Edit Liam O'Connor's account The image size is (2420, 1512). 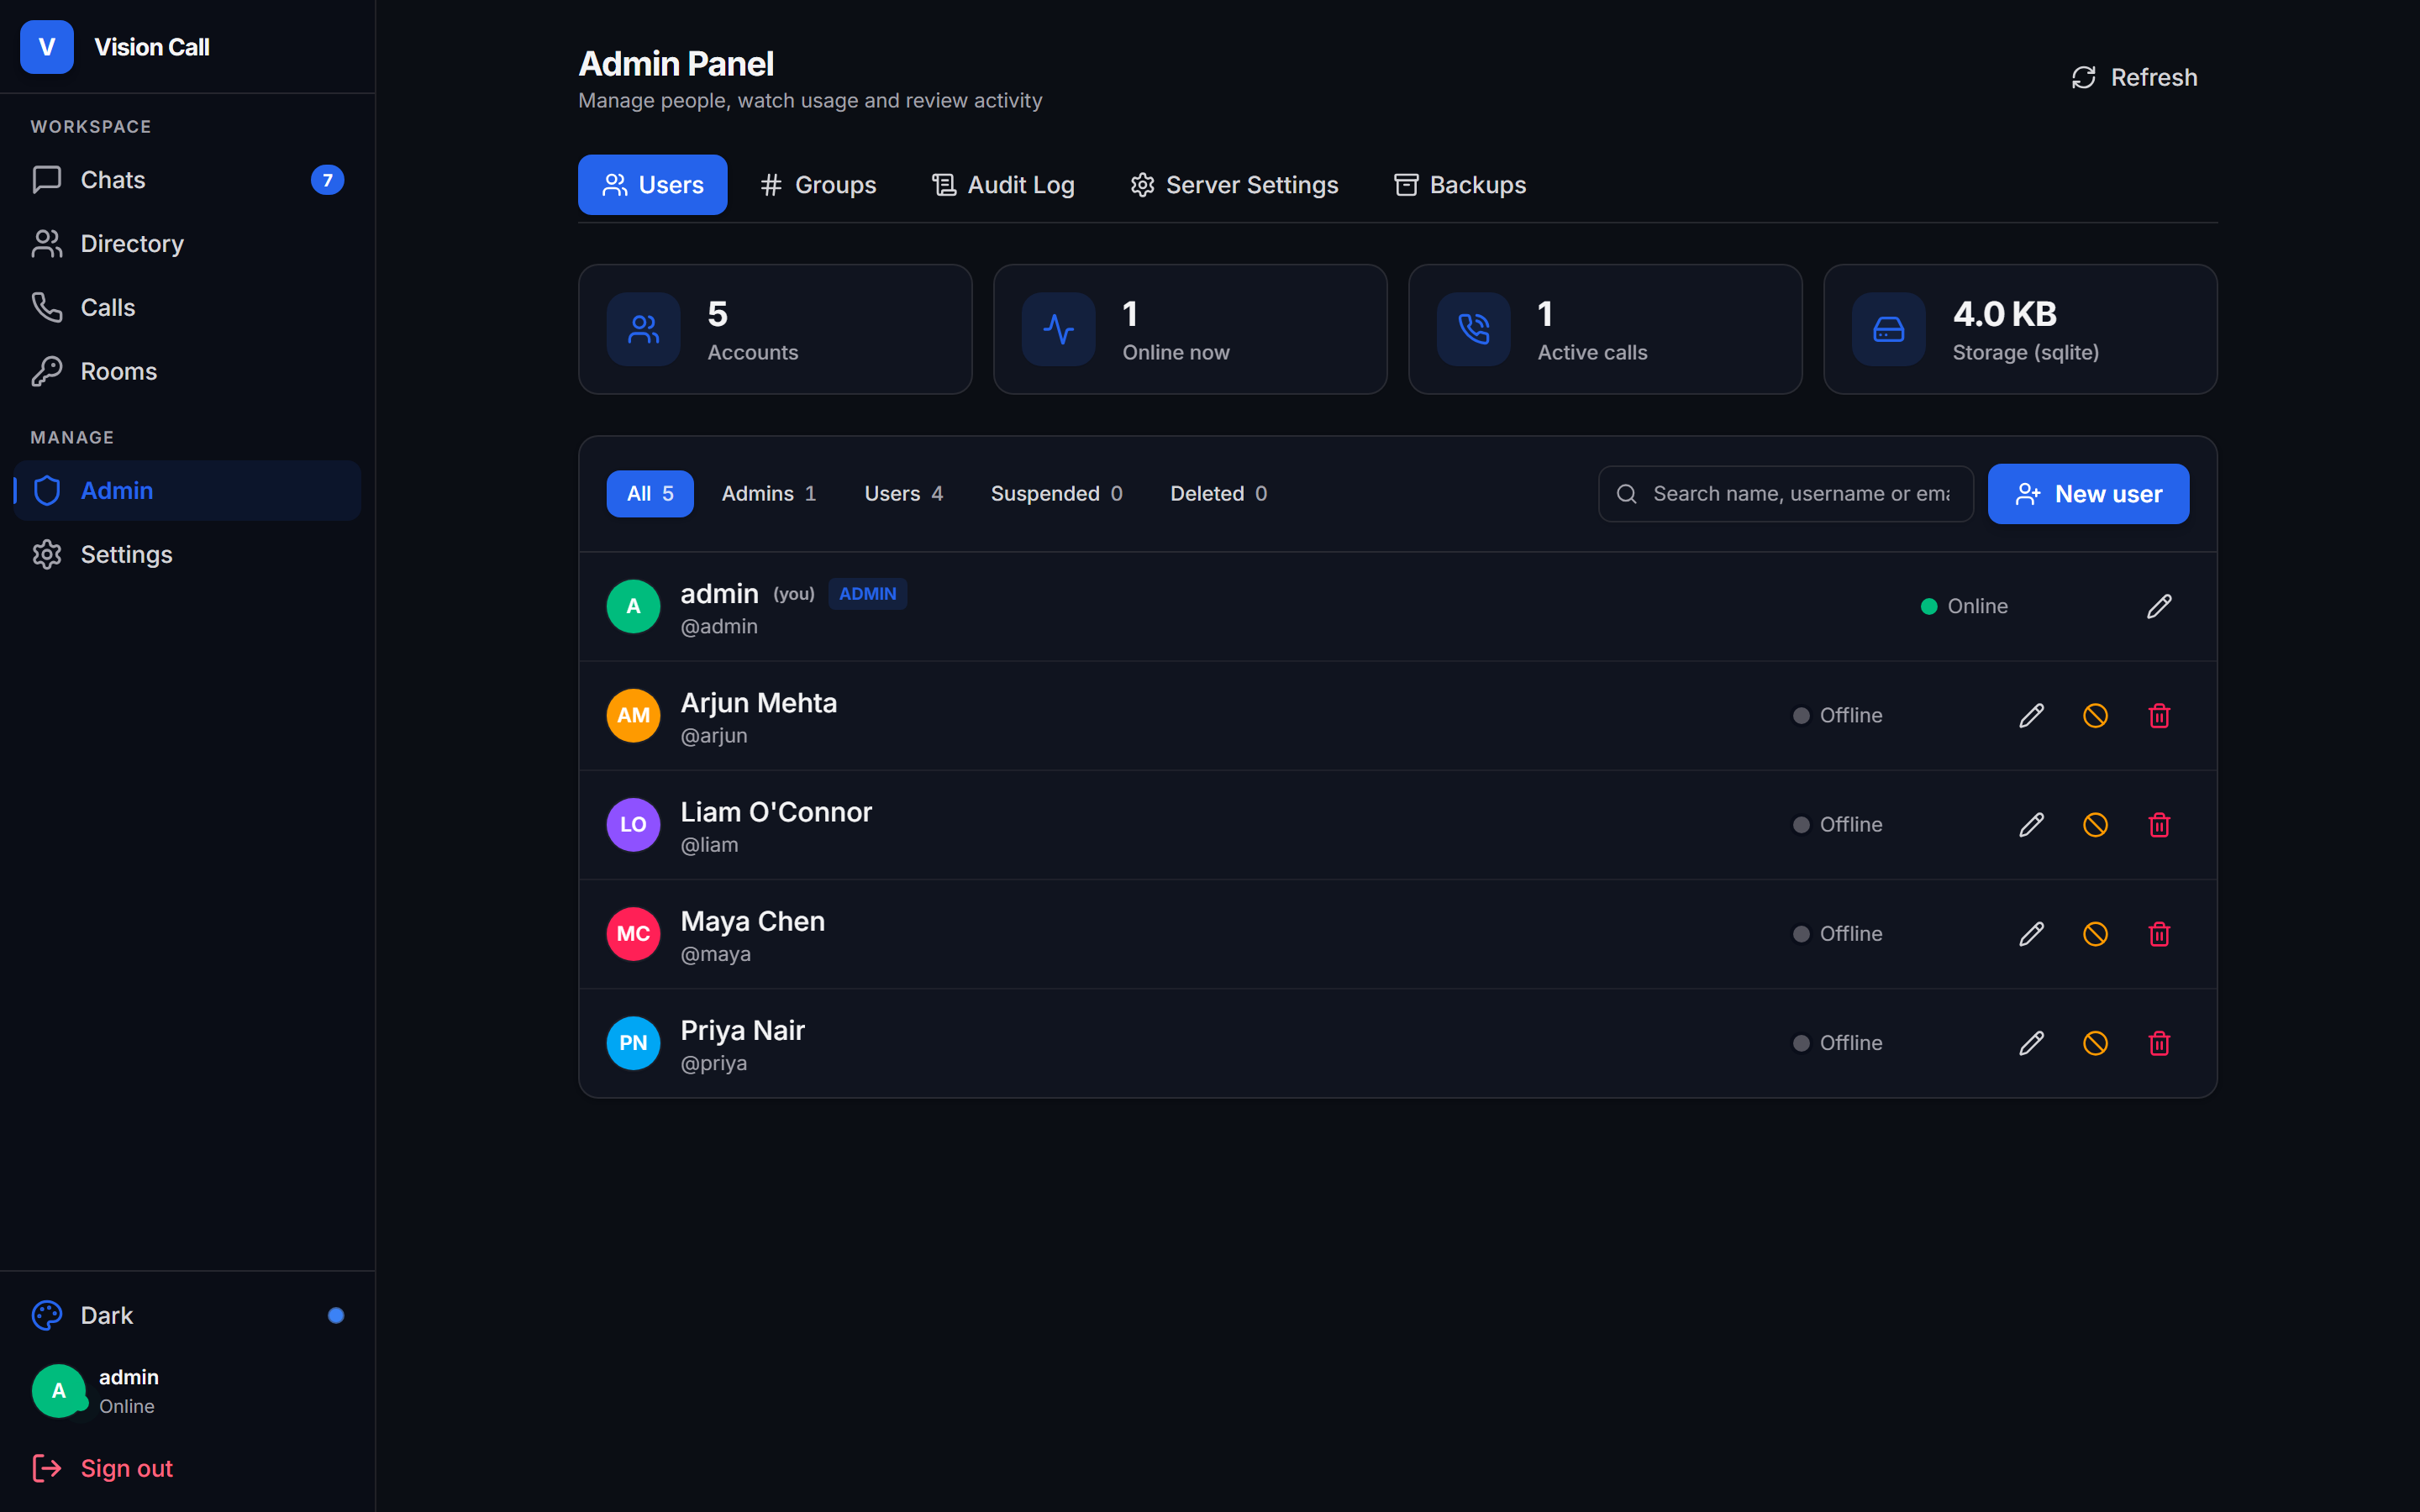pos(2031,824)
